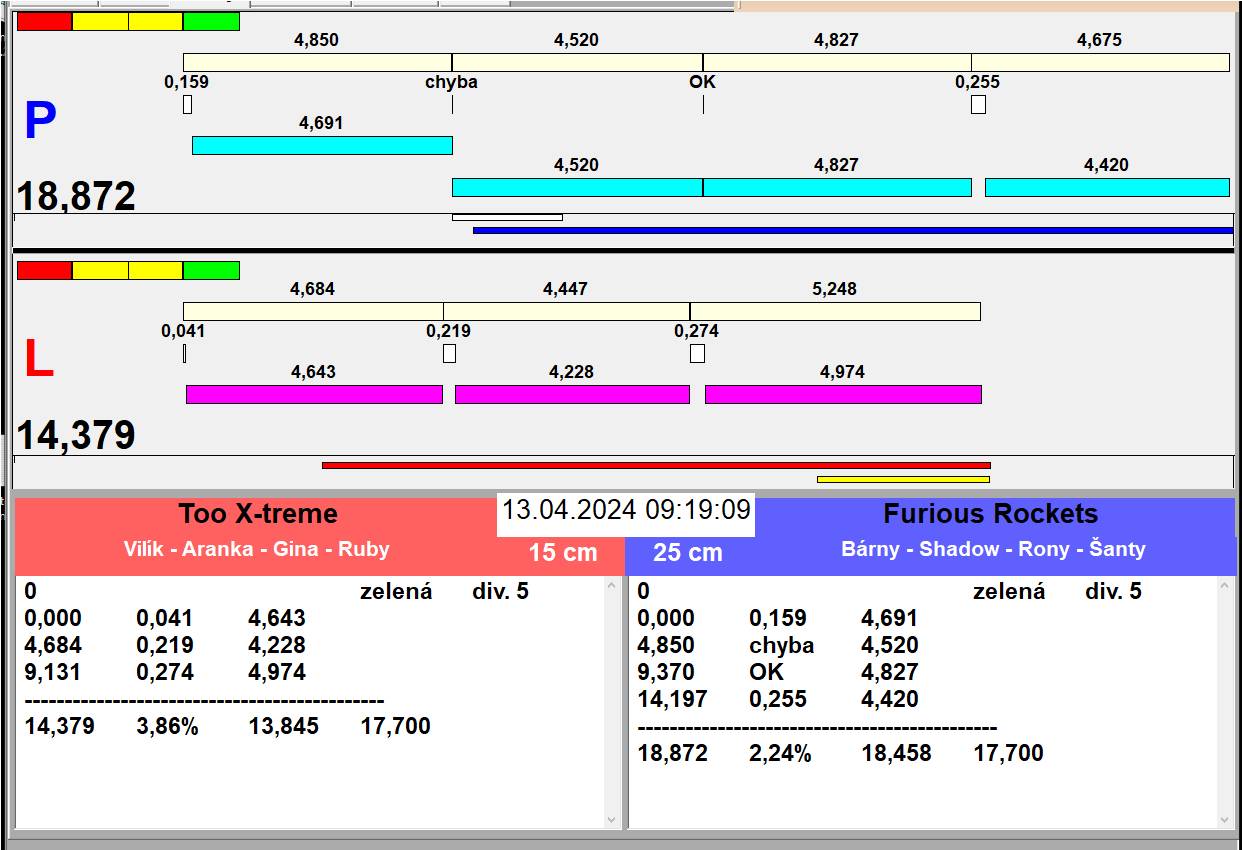This screenshot has width=1242, height=850.
Task: Click the red letter L lane label
Action: point(38,360)
